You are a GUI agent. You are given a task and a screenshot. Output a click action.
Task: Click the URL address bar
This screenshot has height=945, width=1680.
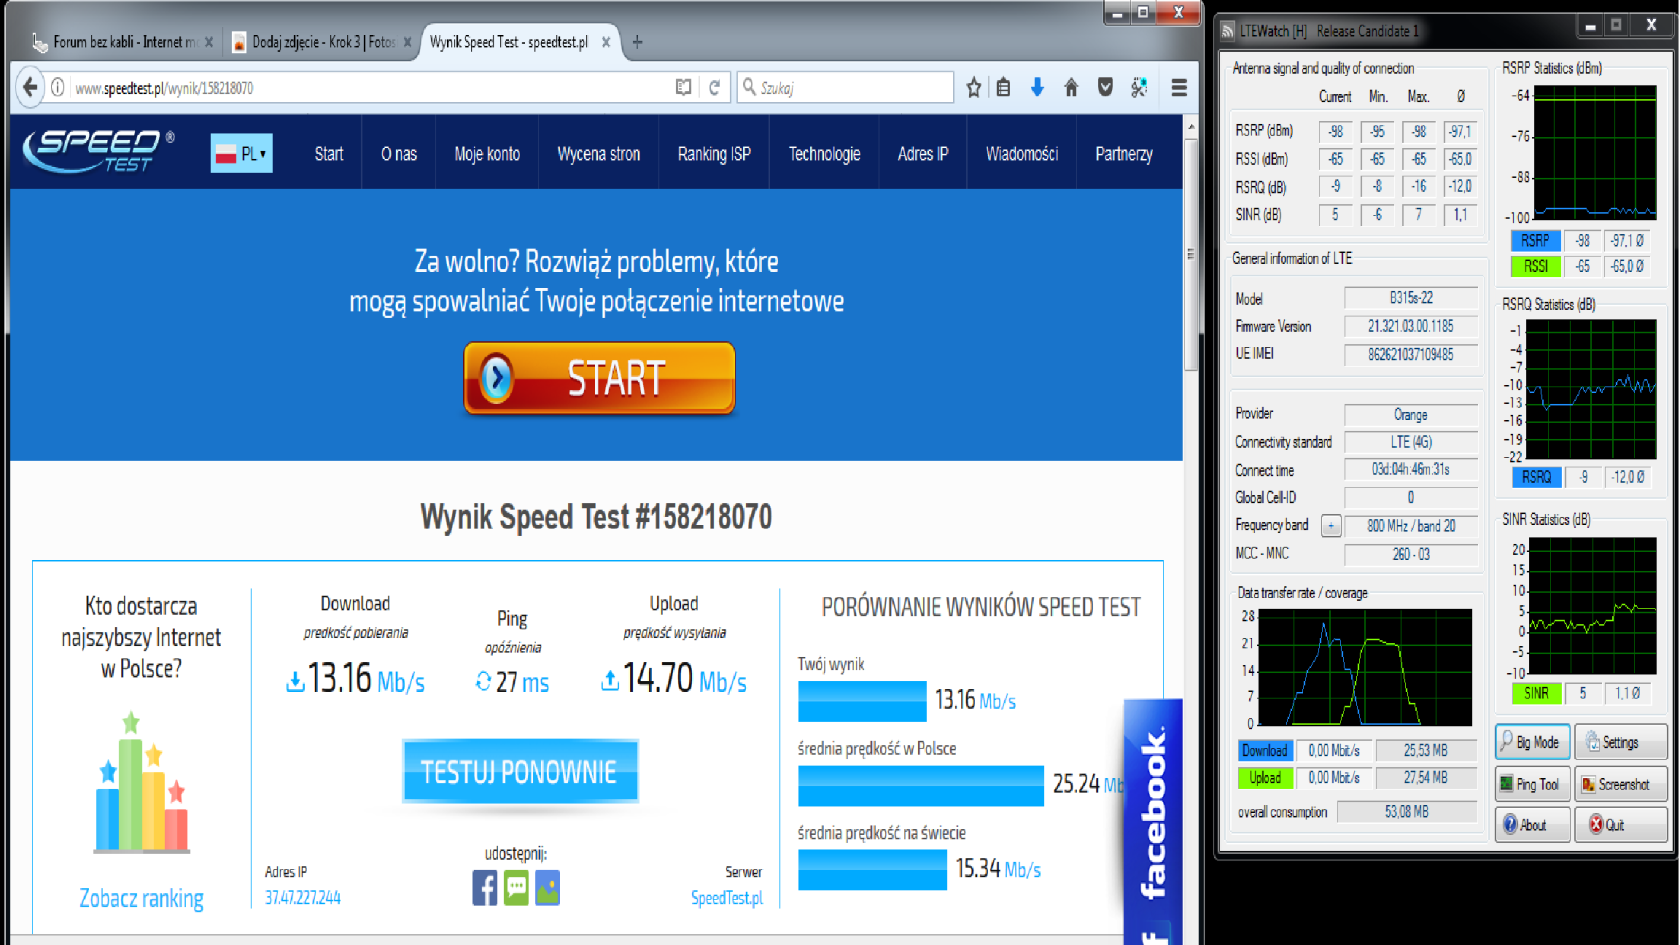click(370, 88)
